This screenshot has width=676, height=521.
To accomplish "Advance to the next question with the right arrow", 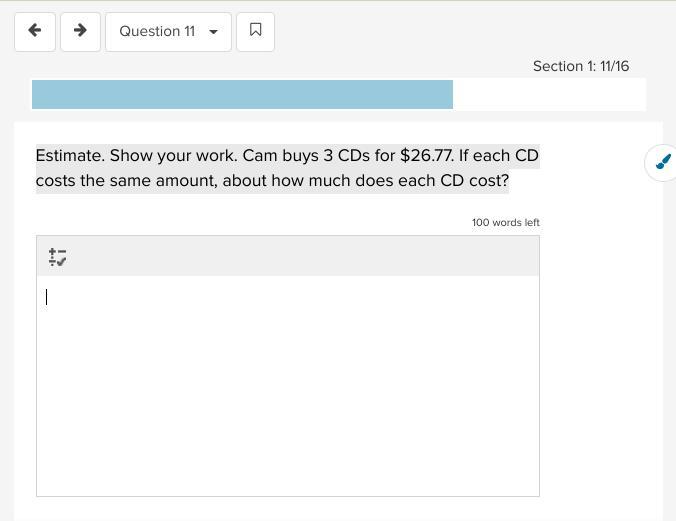I will [80, 31].
